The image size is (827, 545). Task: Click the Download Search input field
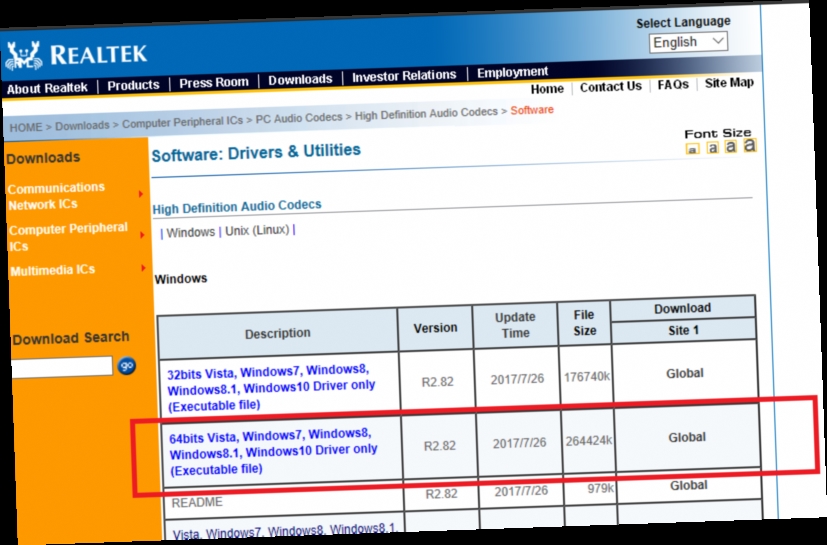pos(62,367)
